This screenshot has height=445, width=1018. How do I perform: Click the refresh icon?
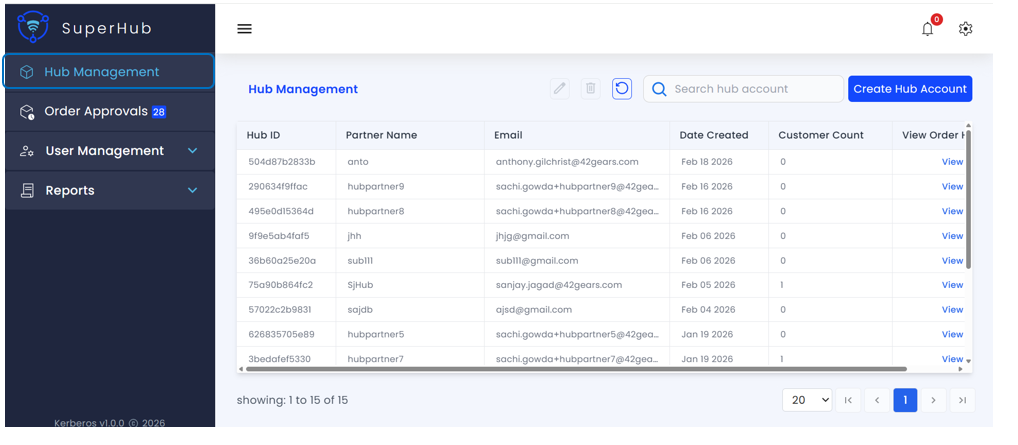click(622, 89)
